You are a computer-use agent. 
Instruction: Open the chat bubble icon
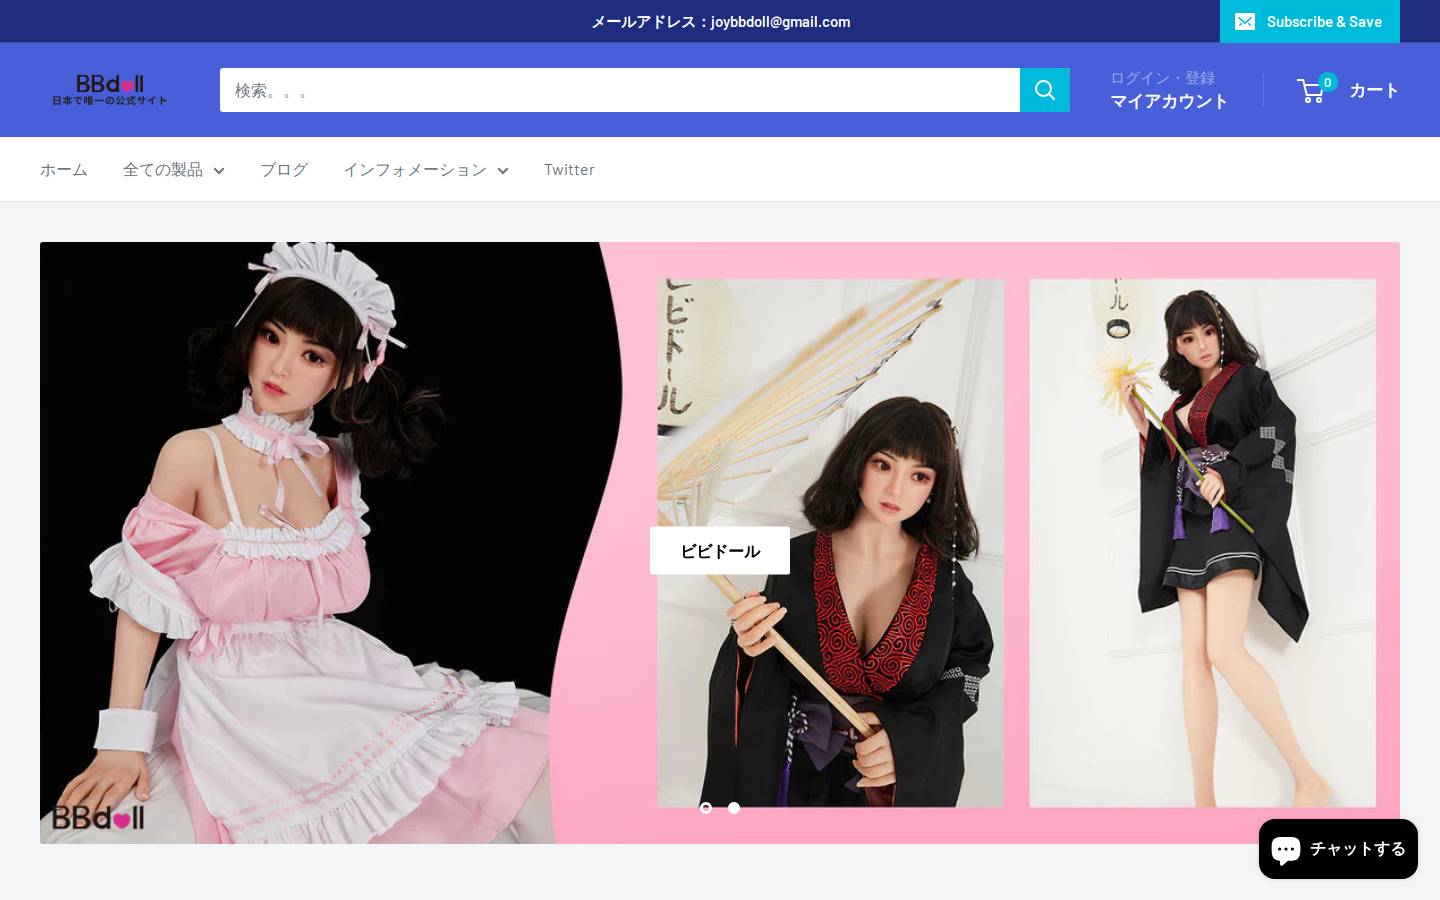[1286, 849]
